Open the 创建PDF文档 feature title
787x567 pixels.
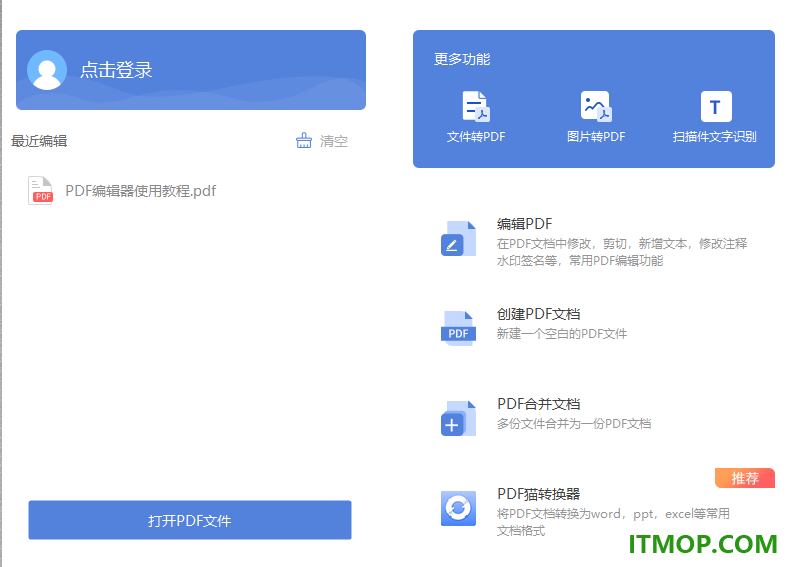[539, 314]
